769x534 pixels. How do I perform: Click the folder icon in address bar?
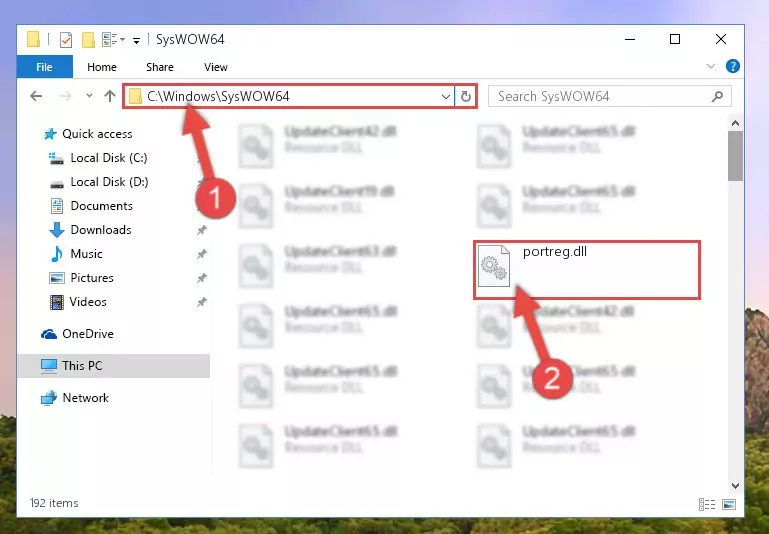135,96
